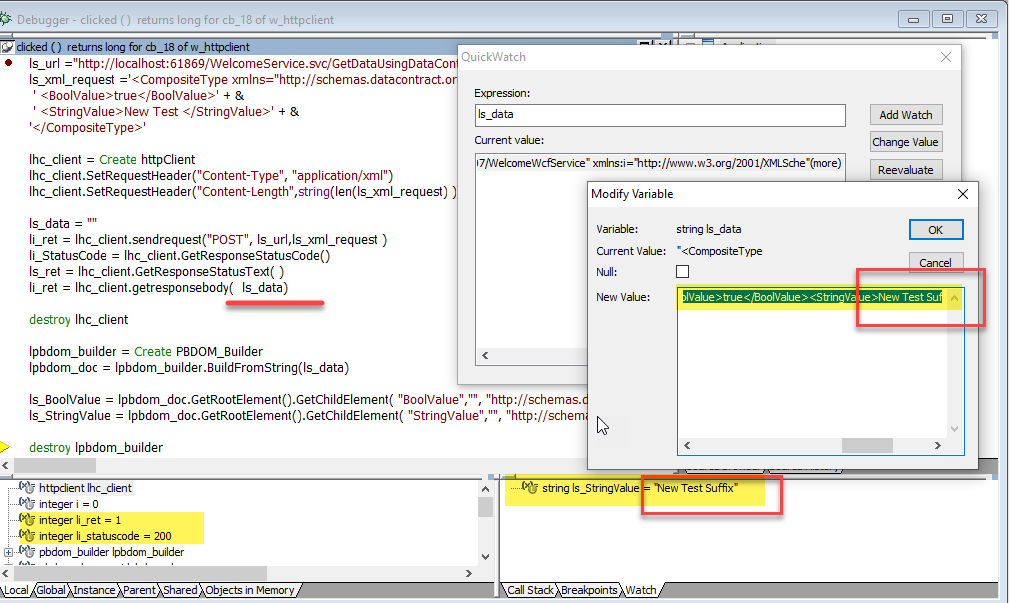
Task: Select integer i = 0 variable row
Action: [x=69, y=504]
